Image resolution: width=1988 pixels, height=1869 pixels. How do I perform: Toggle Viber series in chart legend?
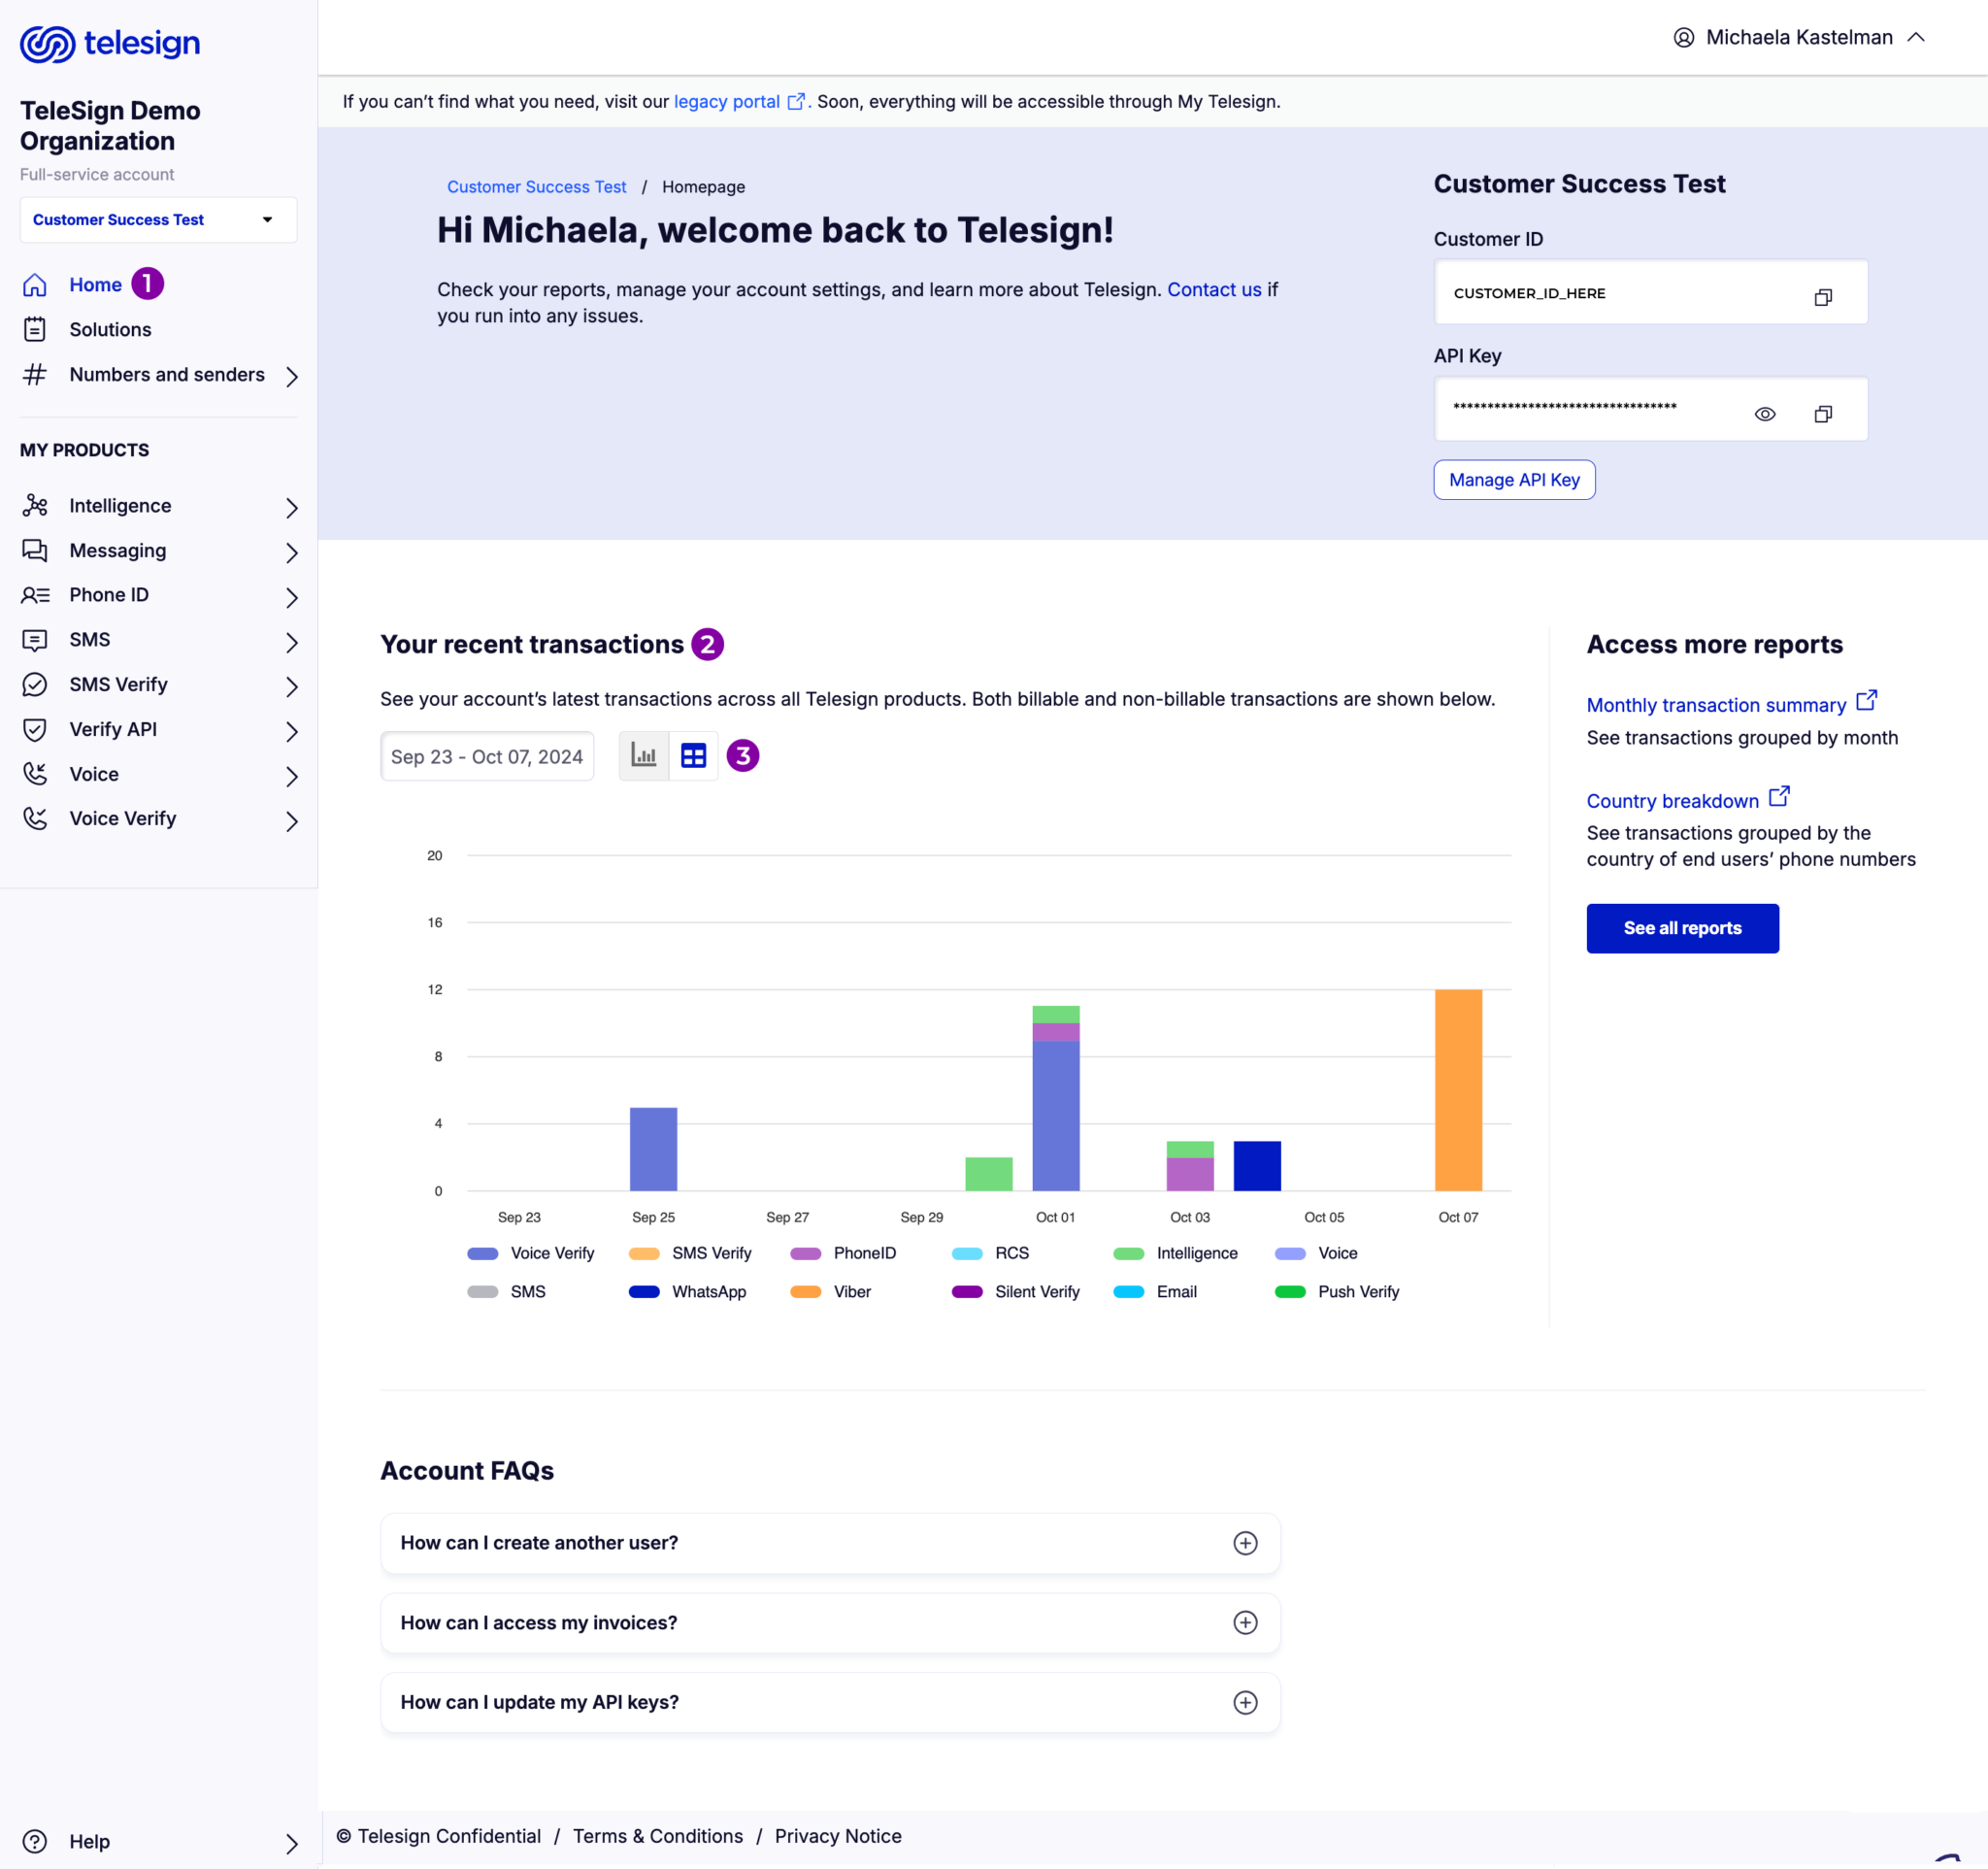pyautogui.click(x=851, y=1292)
